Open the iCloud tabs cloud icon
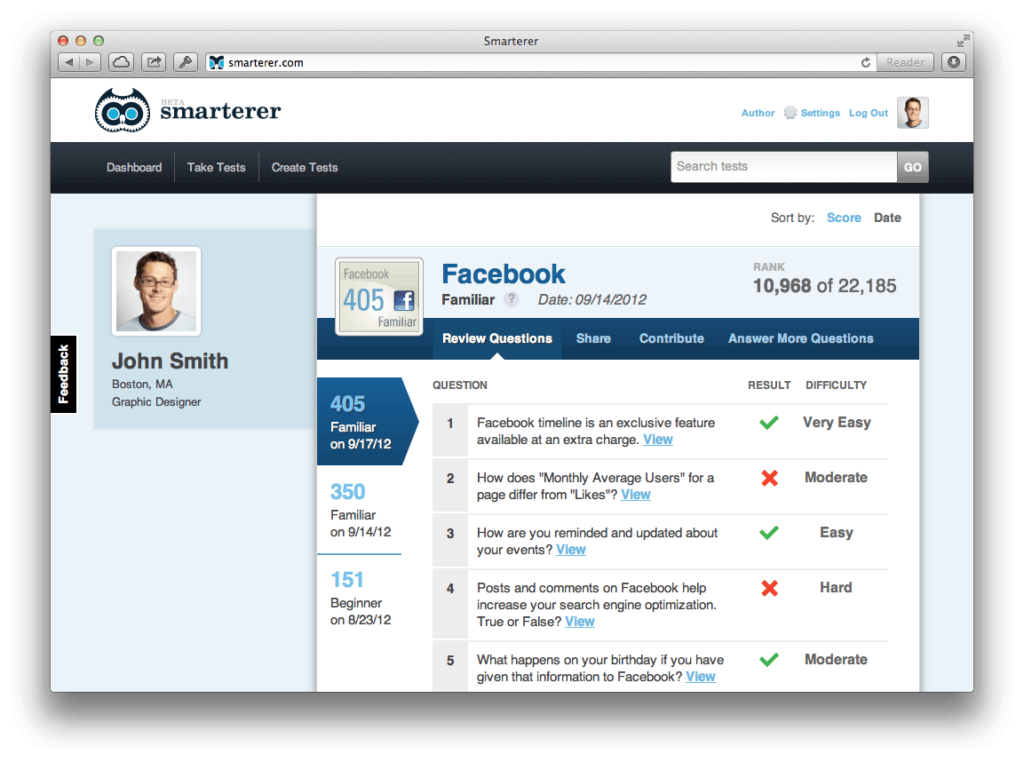Image resolution: width=1024 pixels, height=762 pixels. 121,62
